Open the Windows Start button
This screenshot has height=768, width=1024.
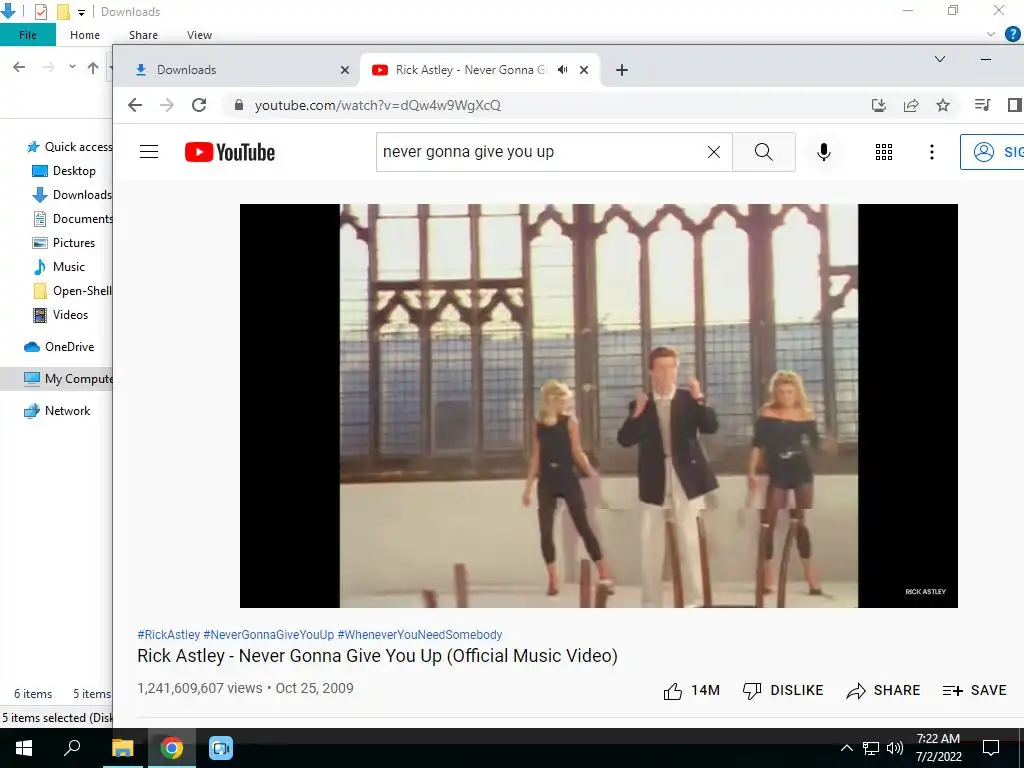tap(24, 748)
